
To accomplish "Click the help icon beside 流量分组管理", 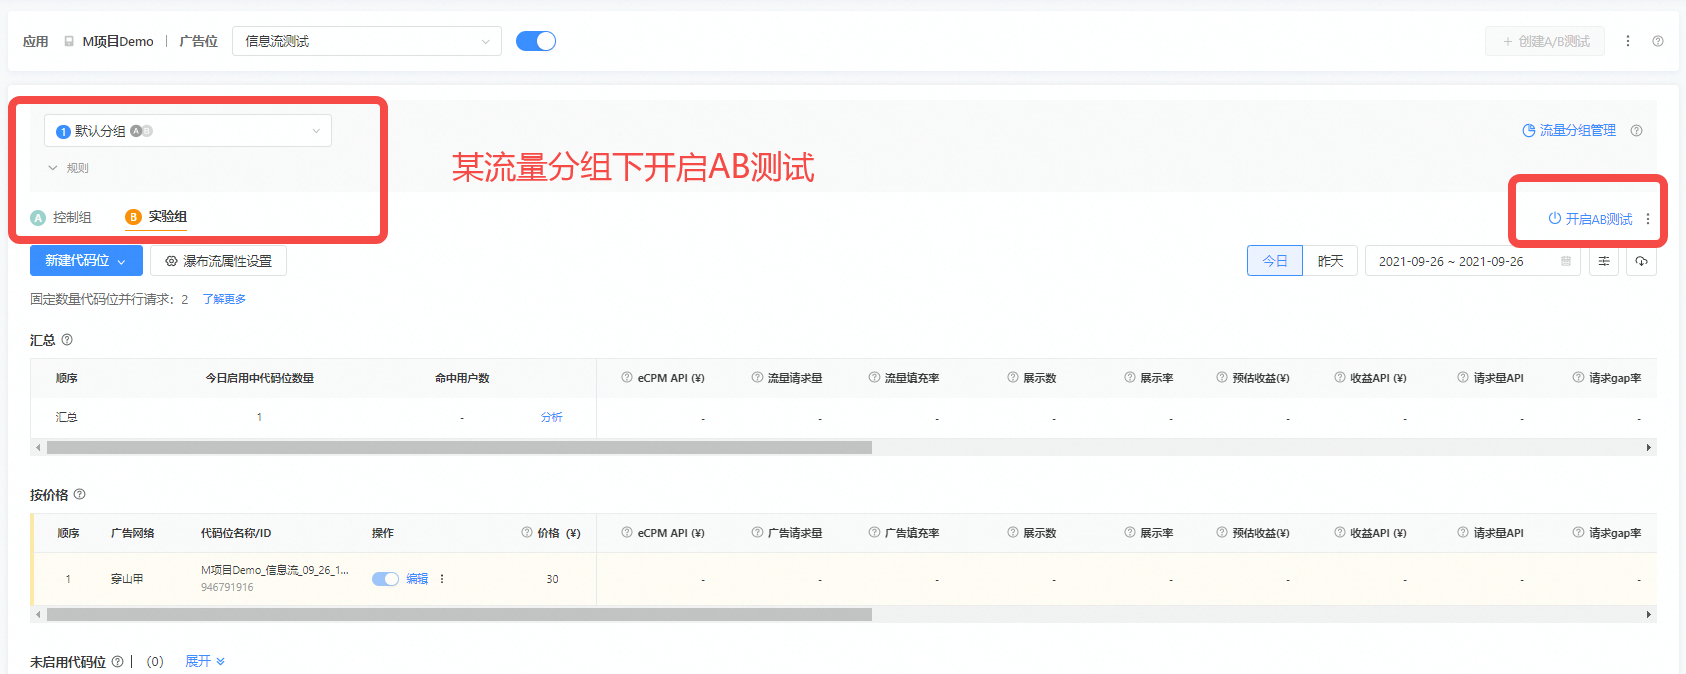I will (x=1636, y=130).
